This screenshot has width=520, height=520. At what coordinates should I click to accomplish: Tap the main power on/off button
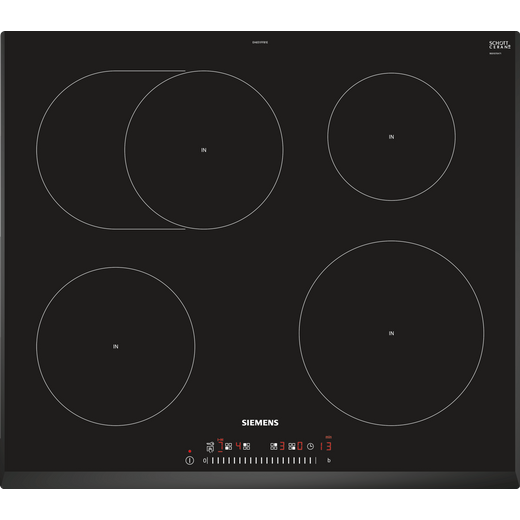(190, 461)
